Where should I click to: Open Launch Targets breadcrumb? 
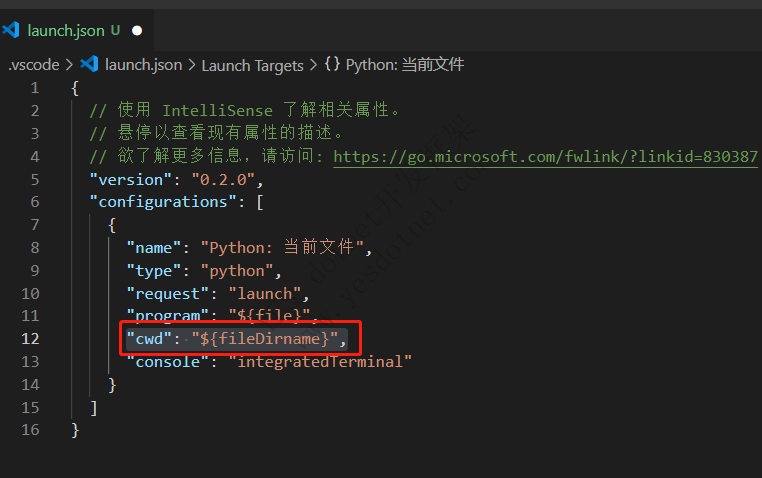pos(253,65)
